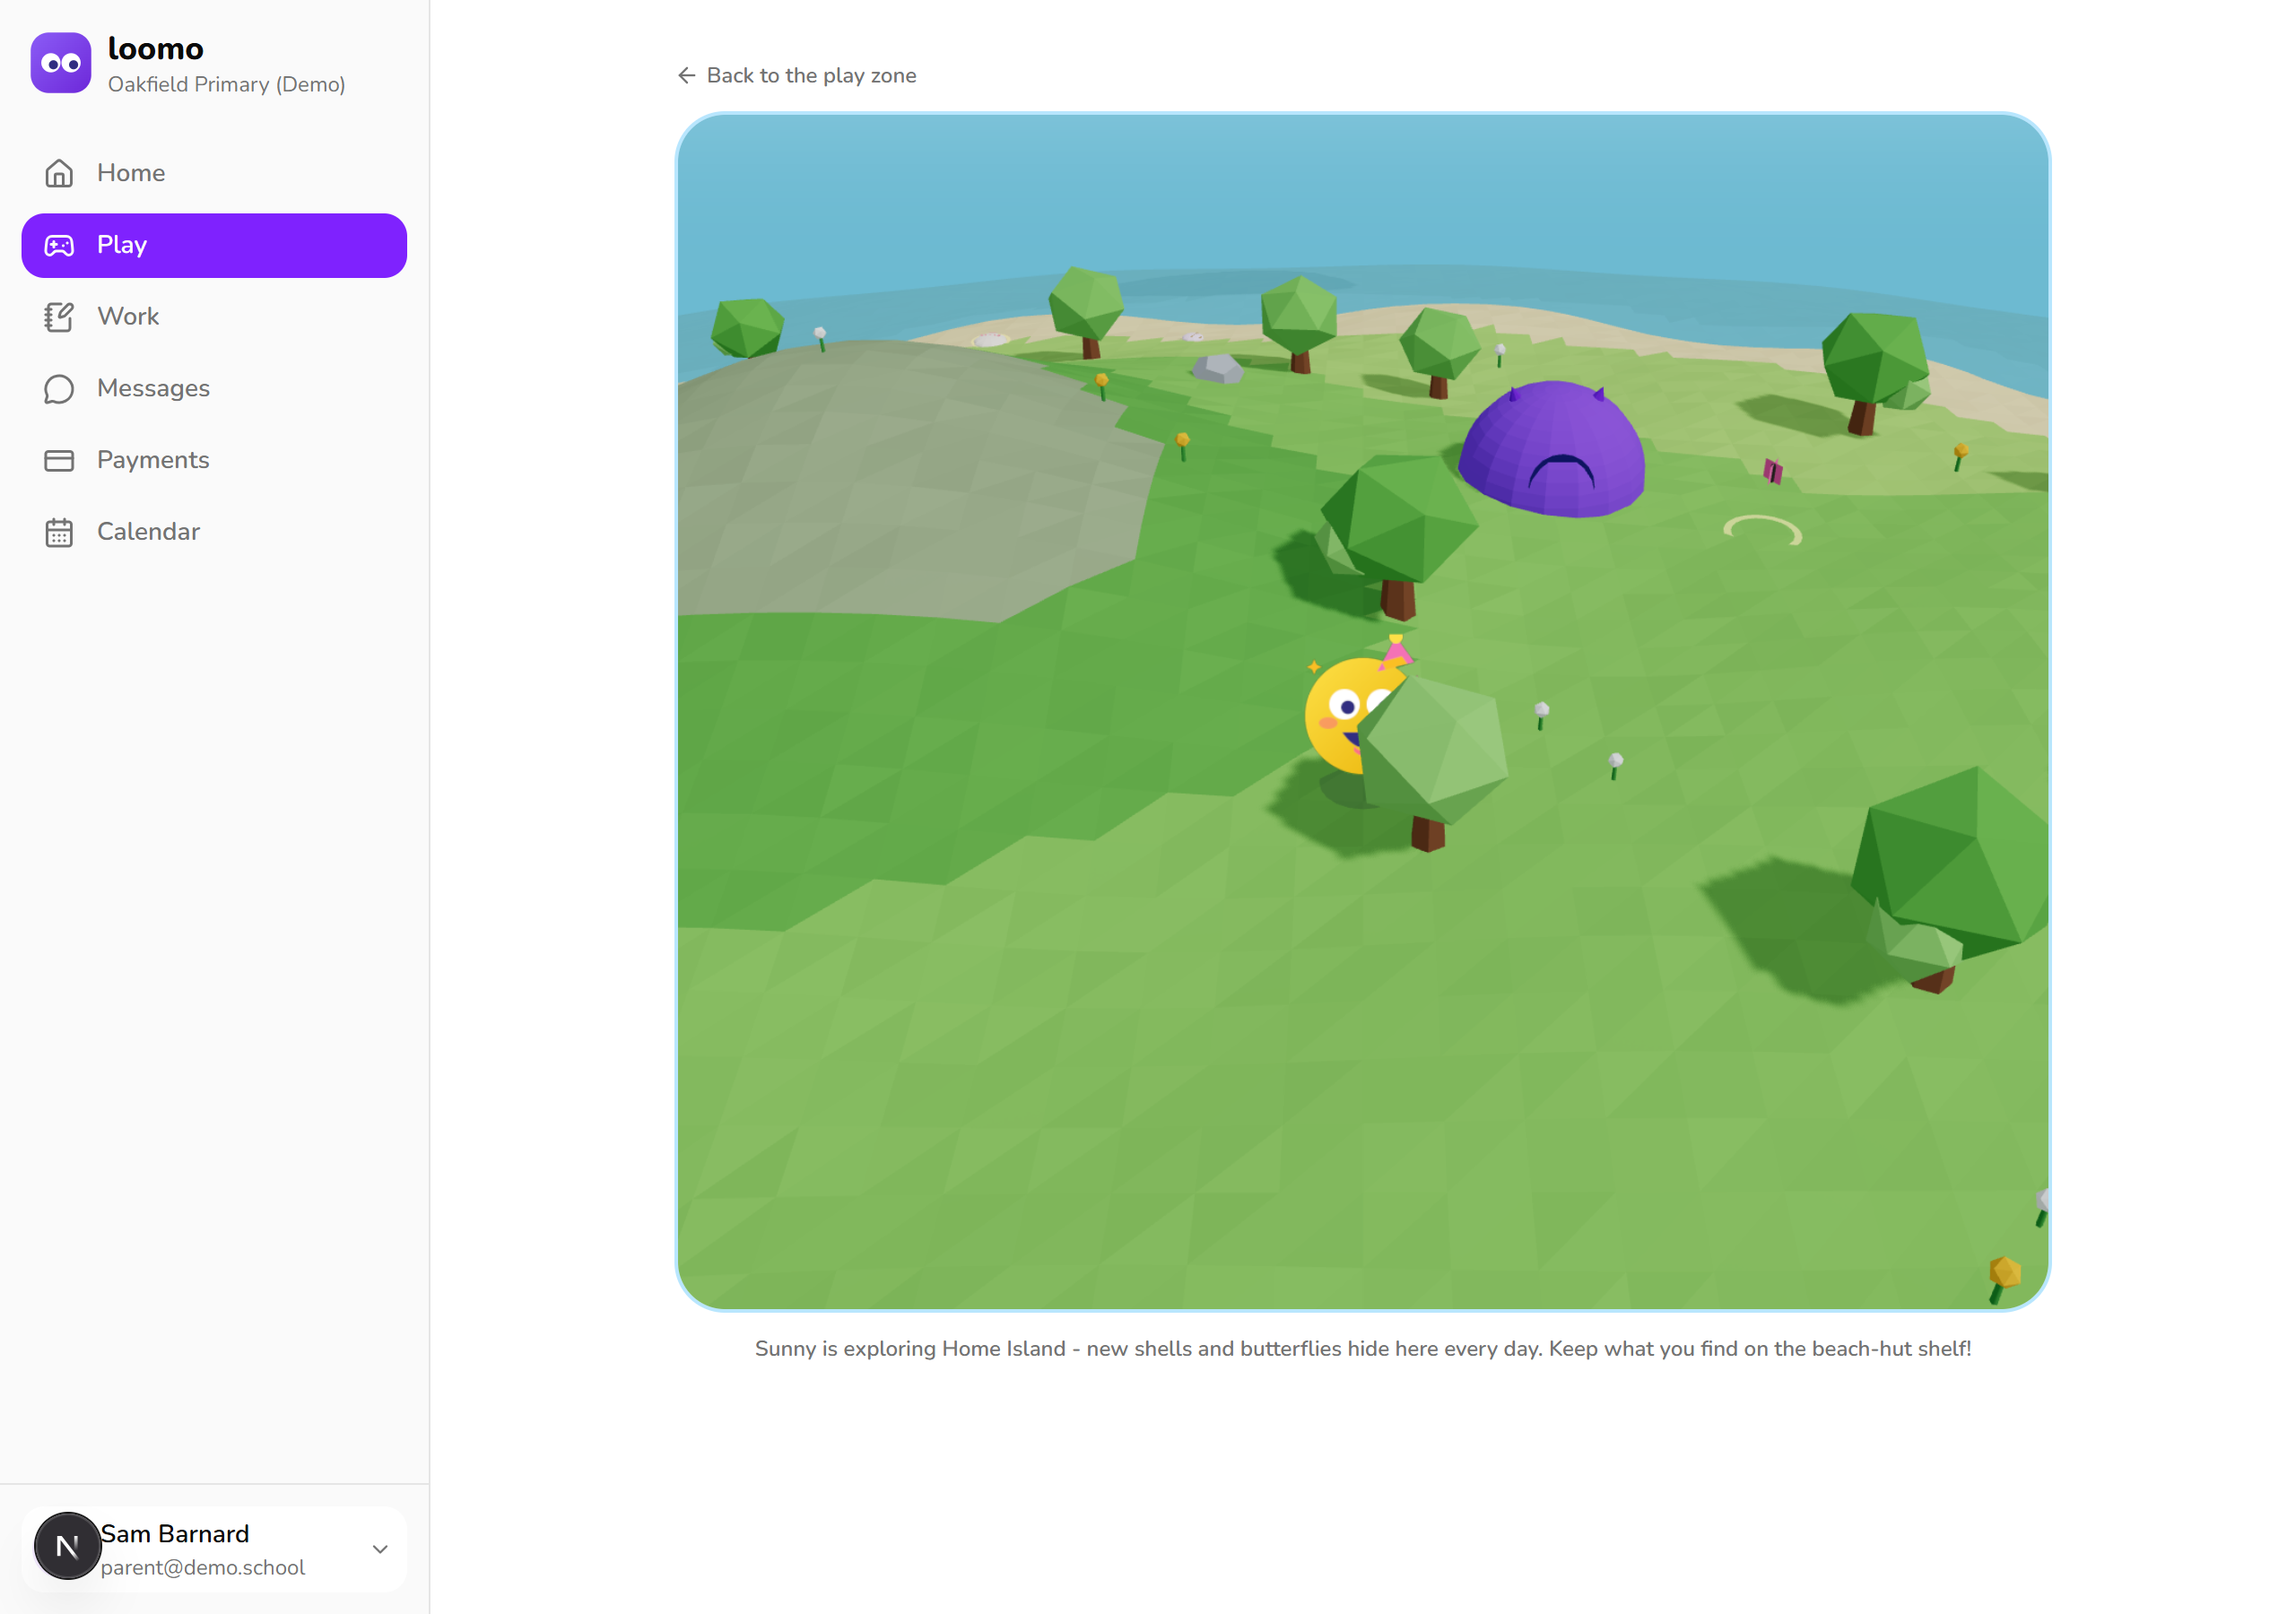Viewport: 2296px width, 1614px height.
Task: Click the Sunny is exploring Home Island caption
Action: pyautogui.click(x=1363, y=1349)
